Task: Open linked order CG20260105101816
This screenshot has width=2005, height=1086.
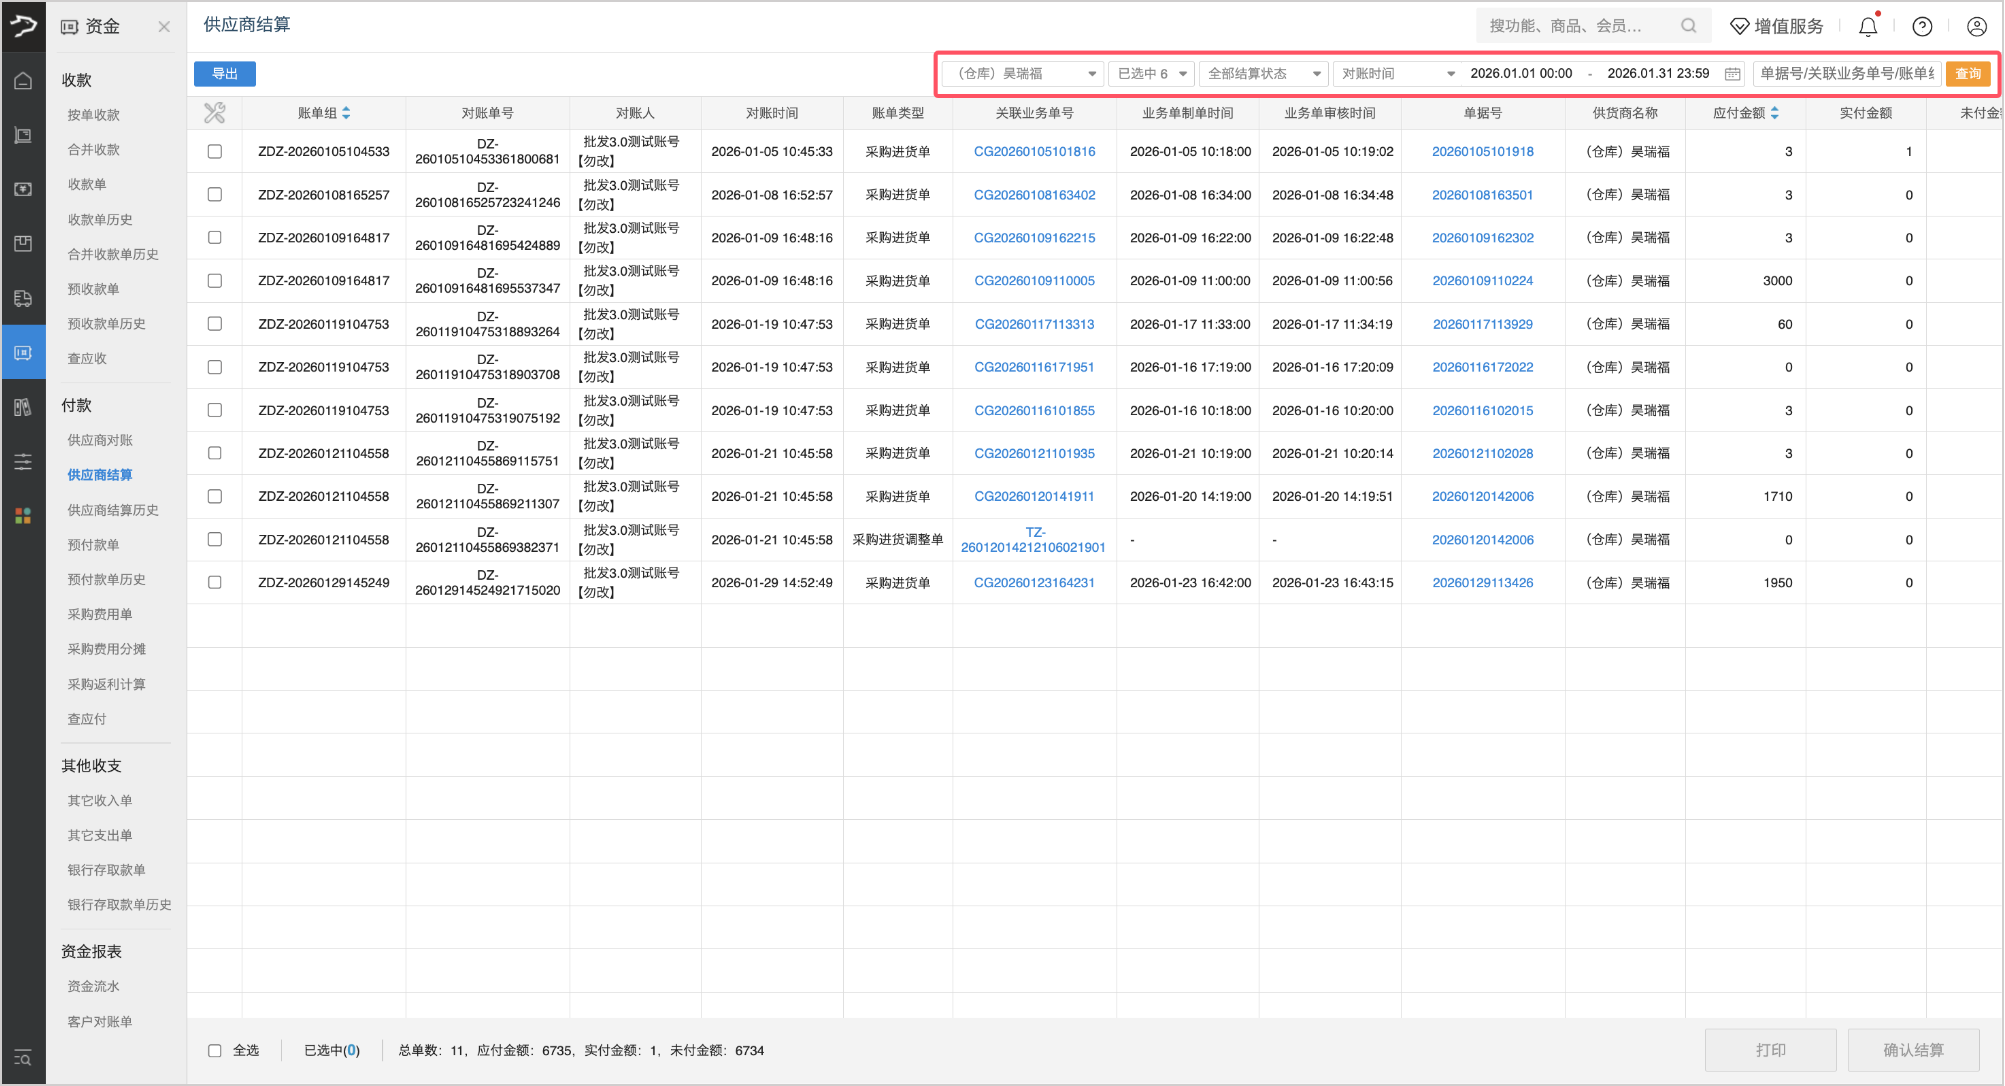Action: point(1034,152)
